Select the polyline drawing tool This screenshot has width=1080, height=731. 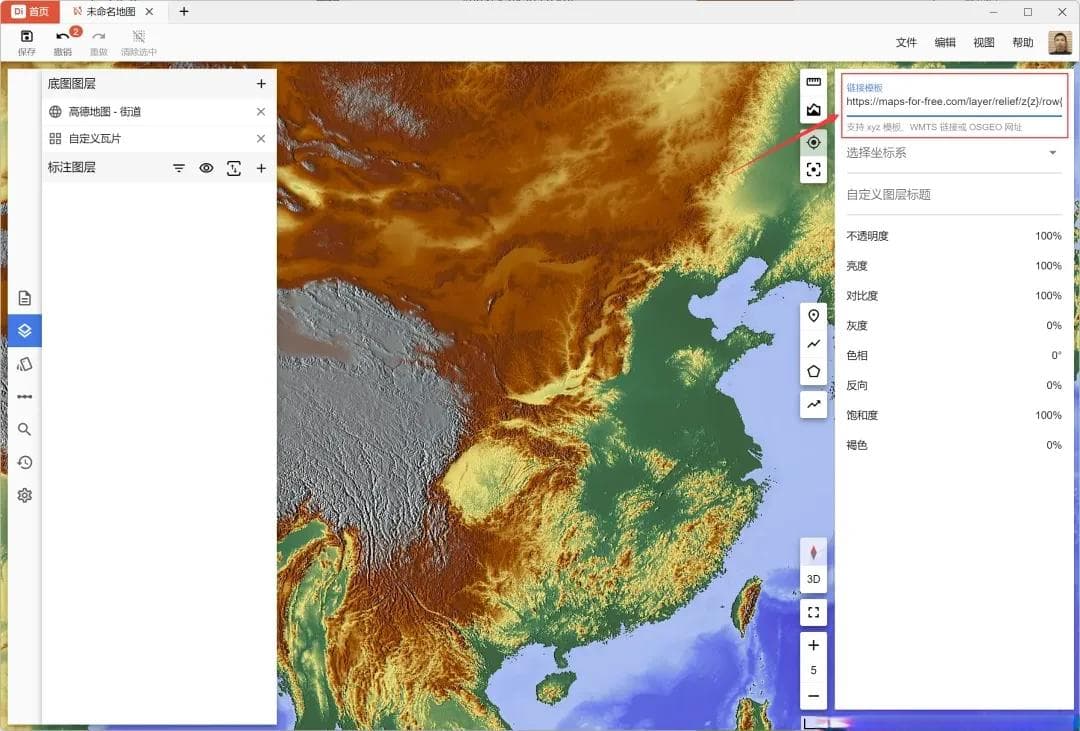tap(813, 344)
